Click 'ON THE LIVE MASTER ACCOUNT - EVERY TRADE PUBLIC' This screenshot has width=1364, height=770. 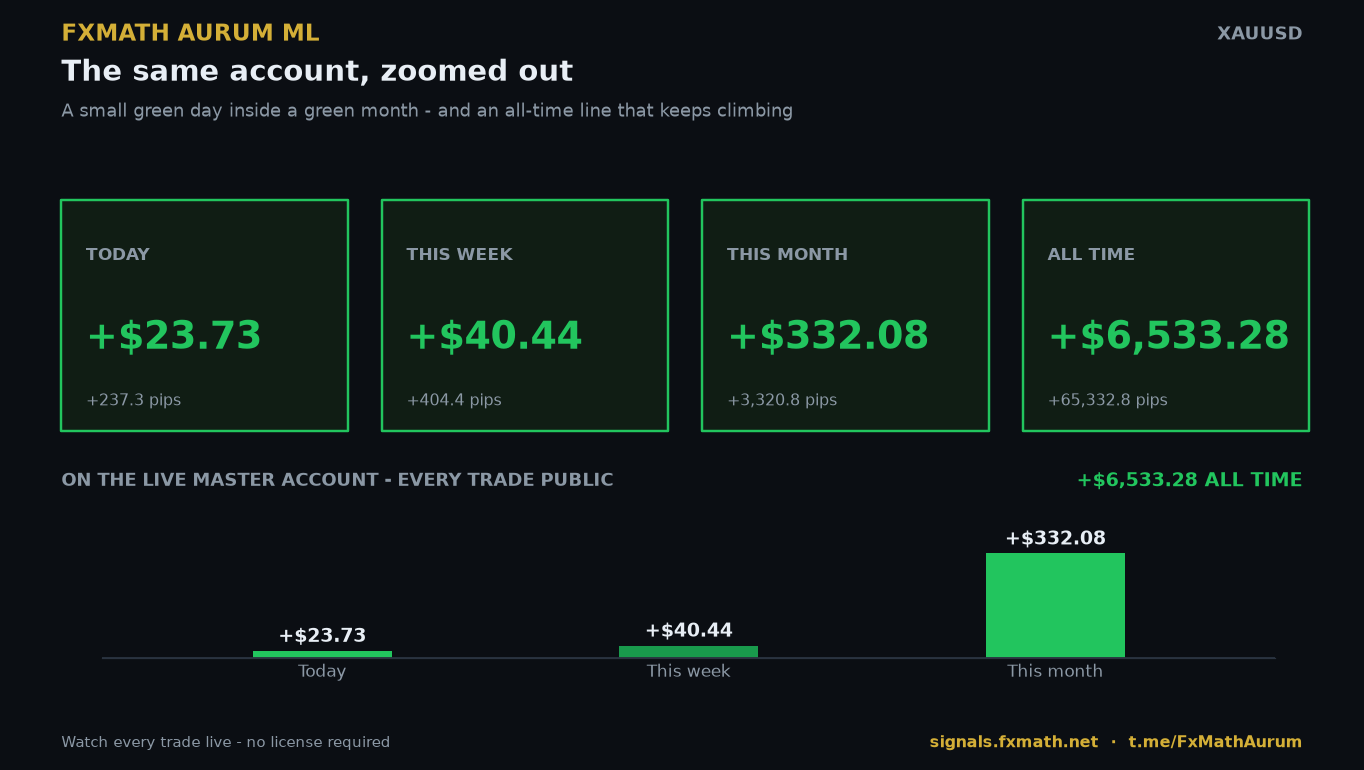(x=337, y=480)
